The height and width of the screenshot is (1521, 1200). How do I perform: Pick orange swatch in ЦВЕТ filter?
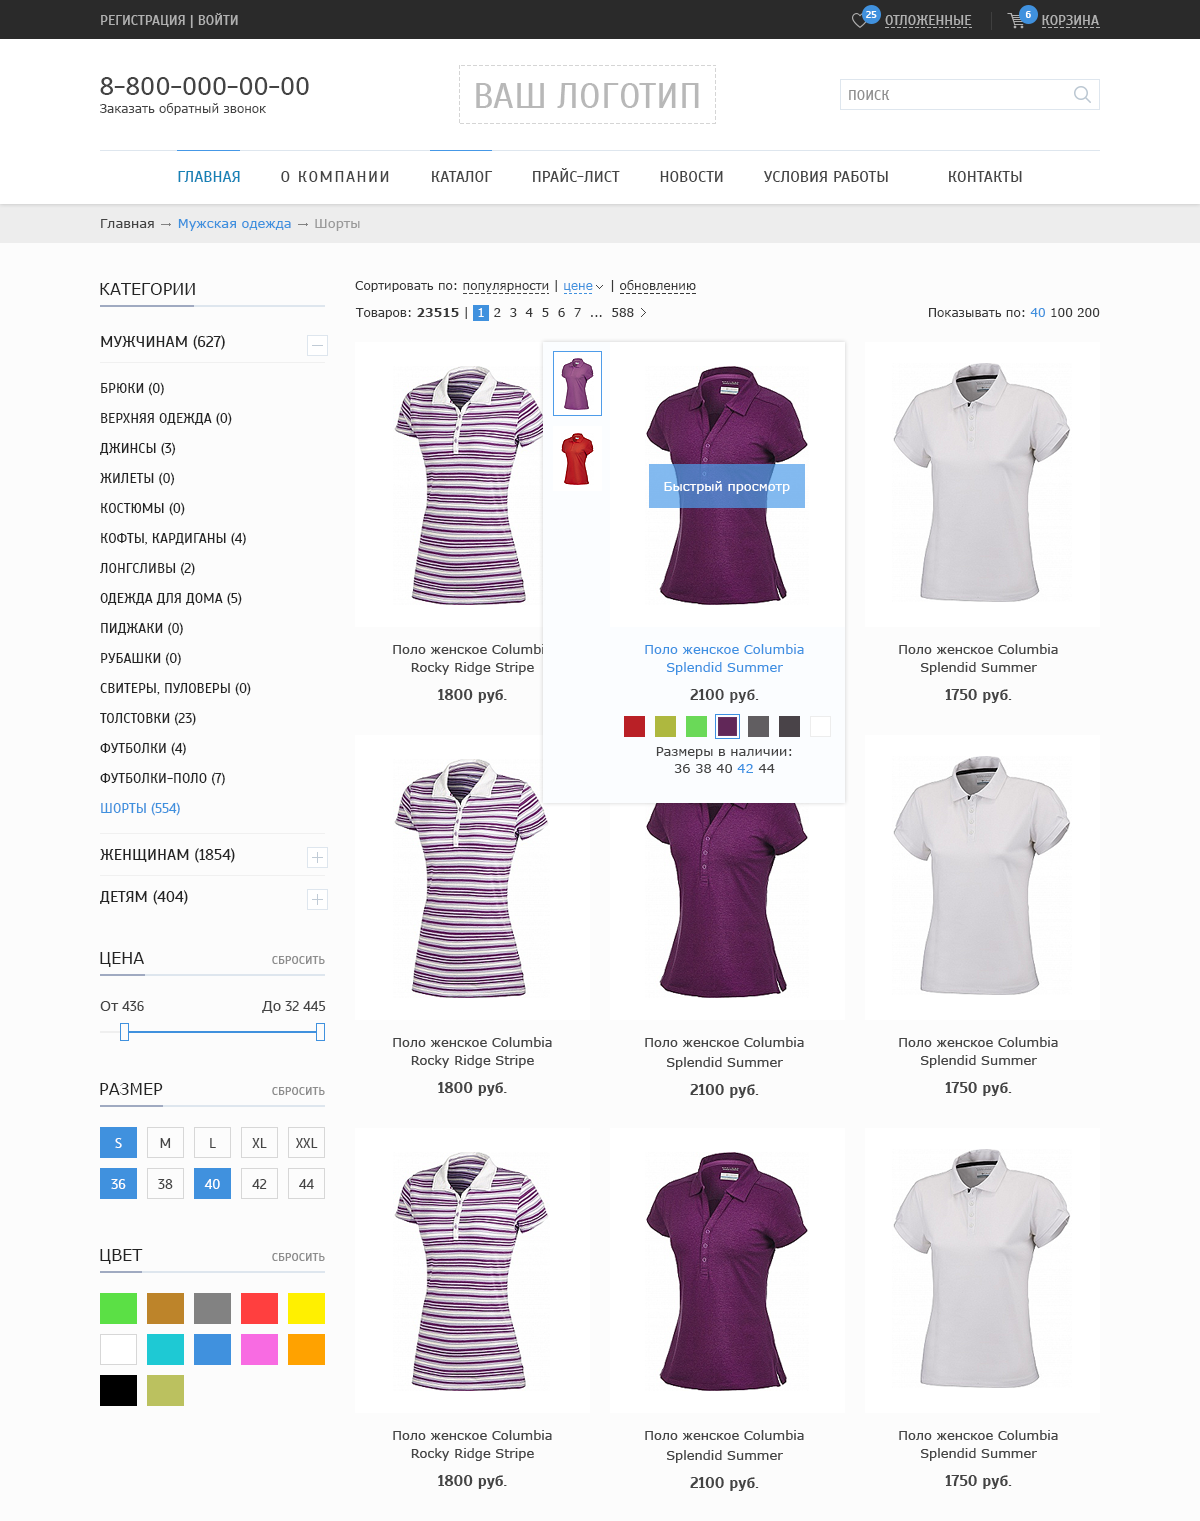306,1349
